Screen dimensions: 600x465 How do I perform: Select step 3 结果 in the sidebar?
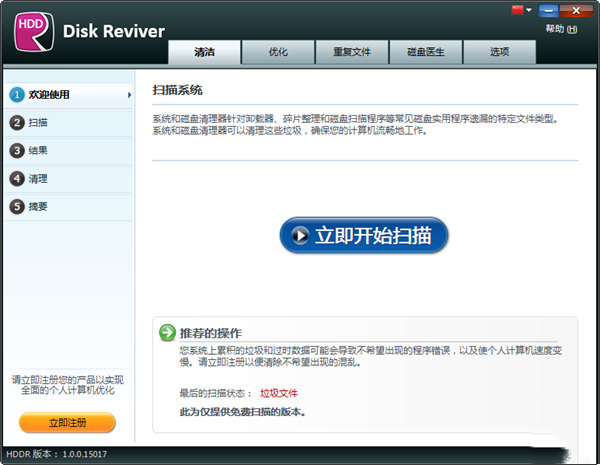click(69, 151)
